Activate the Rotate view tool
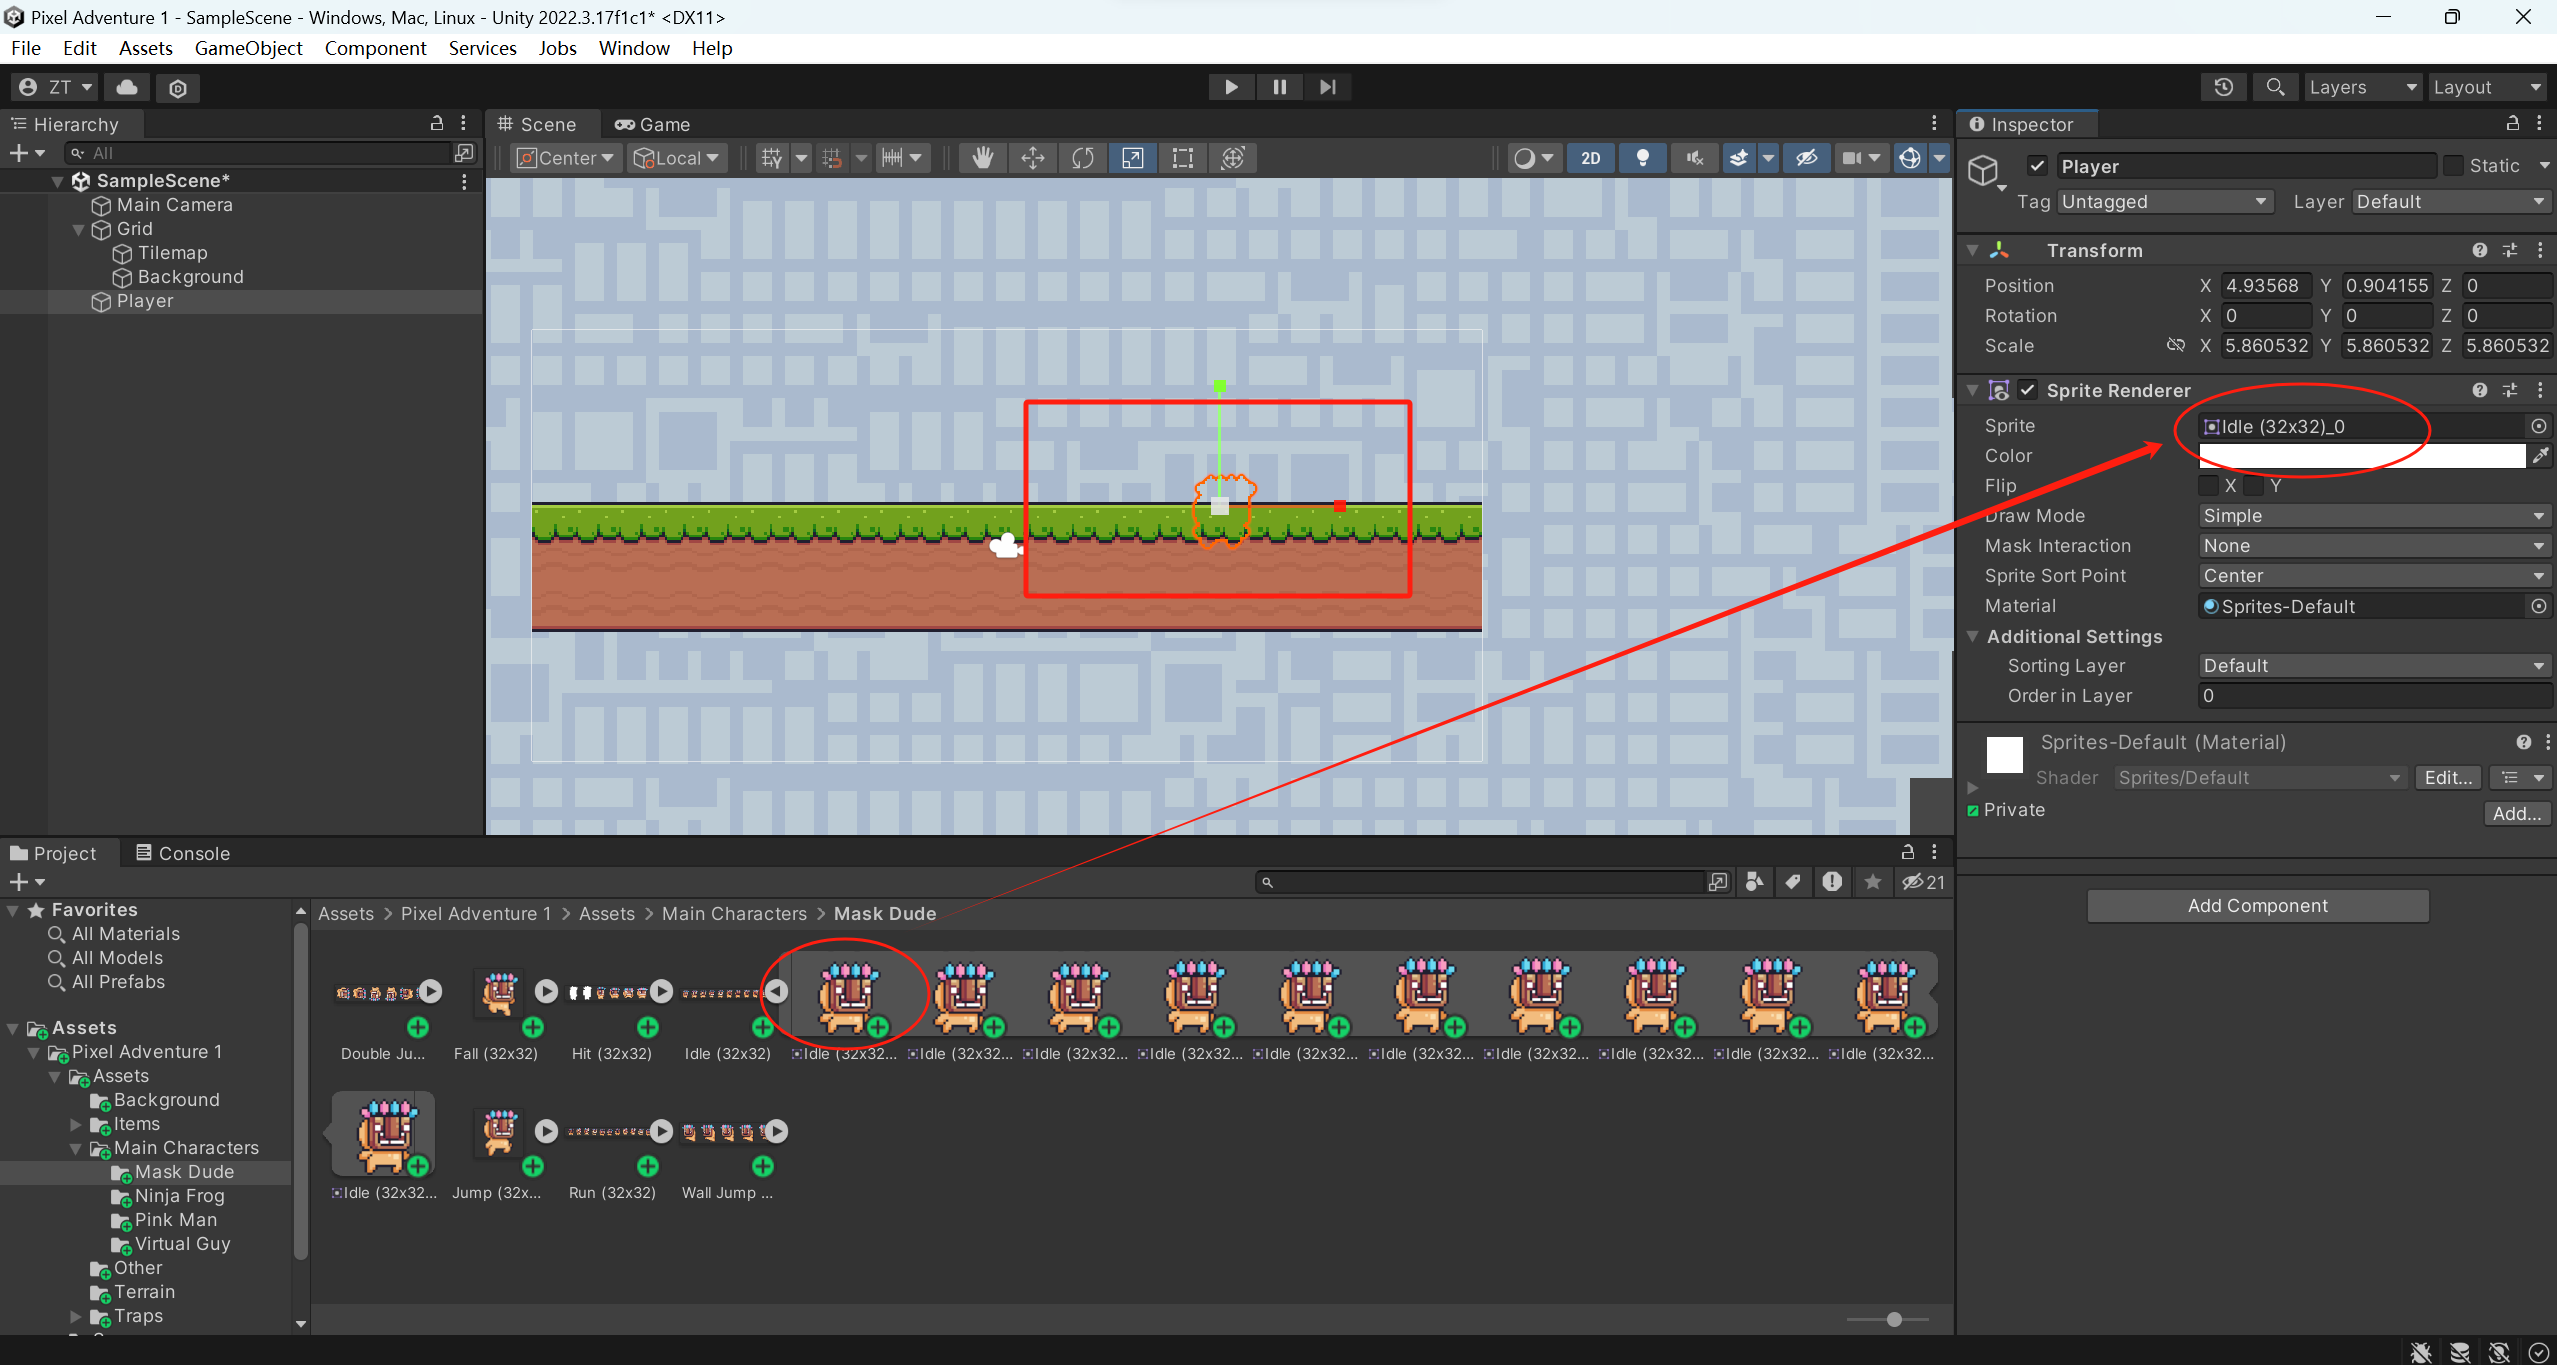The height and width of the screenshot is (1365, 2557). click(1081, 157)
